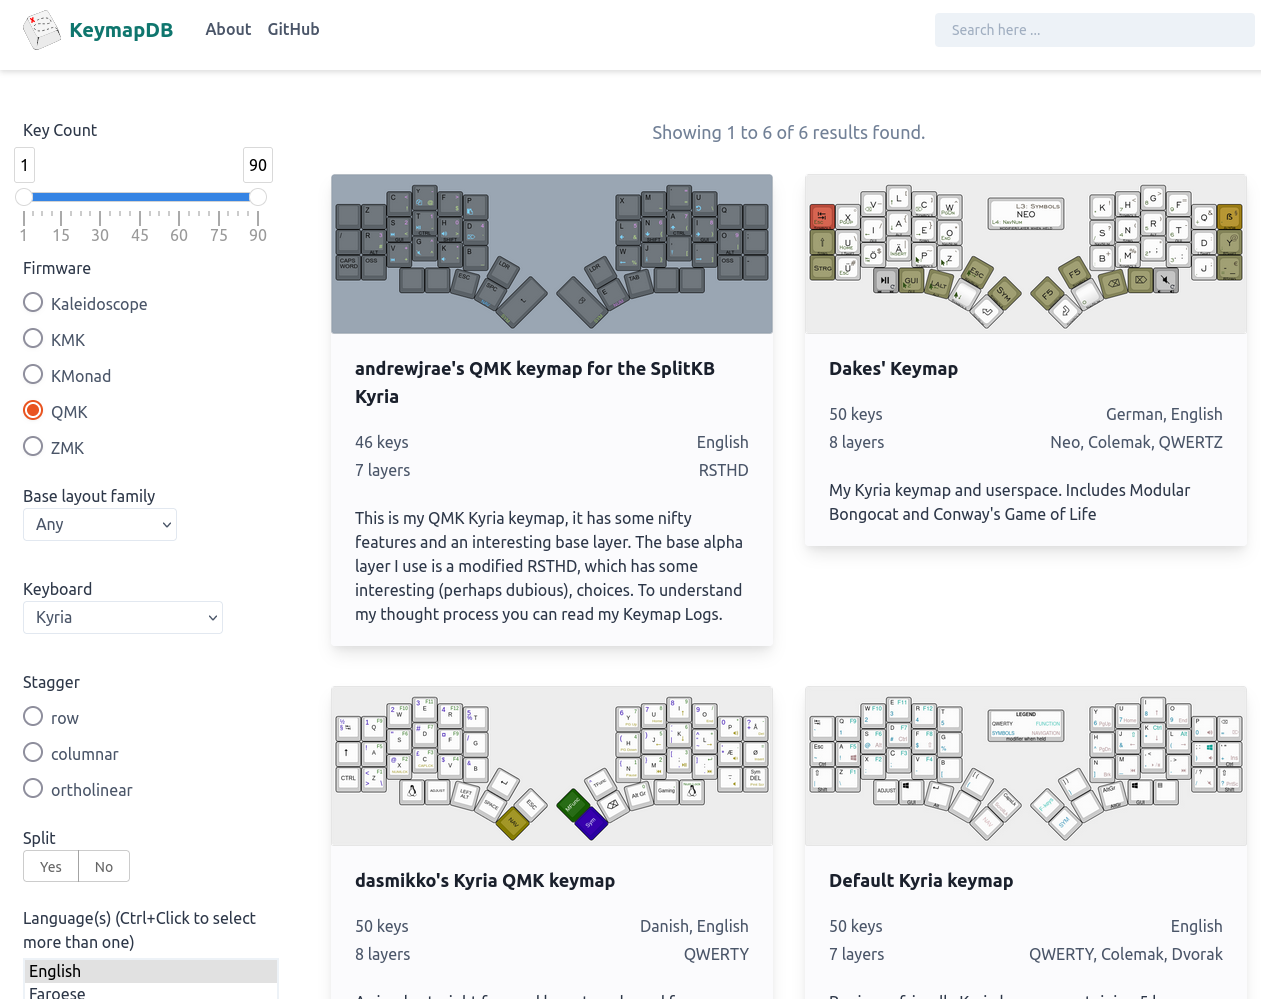Screen dimensions: 1261x999
Task: Select English in the language list
Action: click(x=150, y=971)
